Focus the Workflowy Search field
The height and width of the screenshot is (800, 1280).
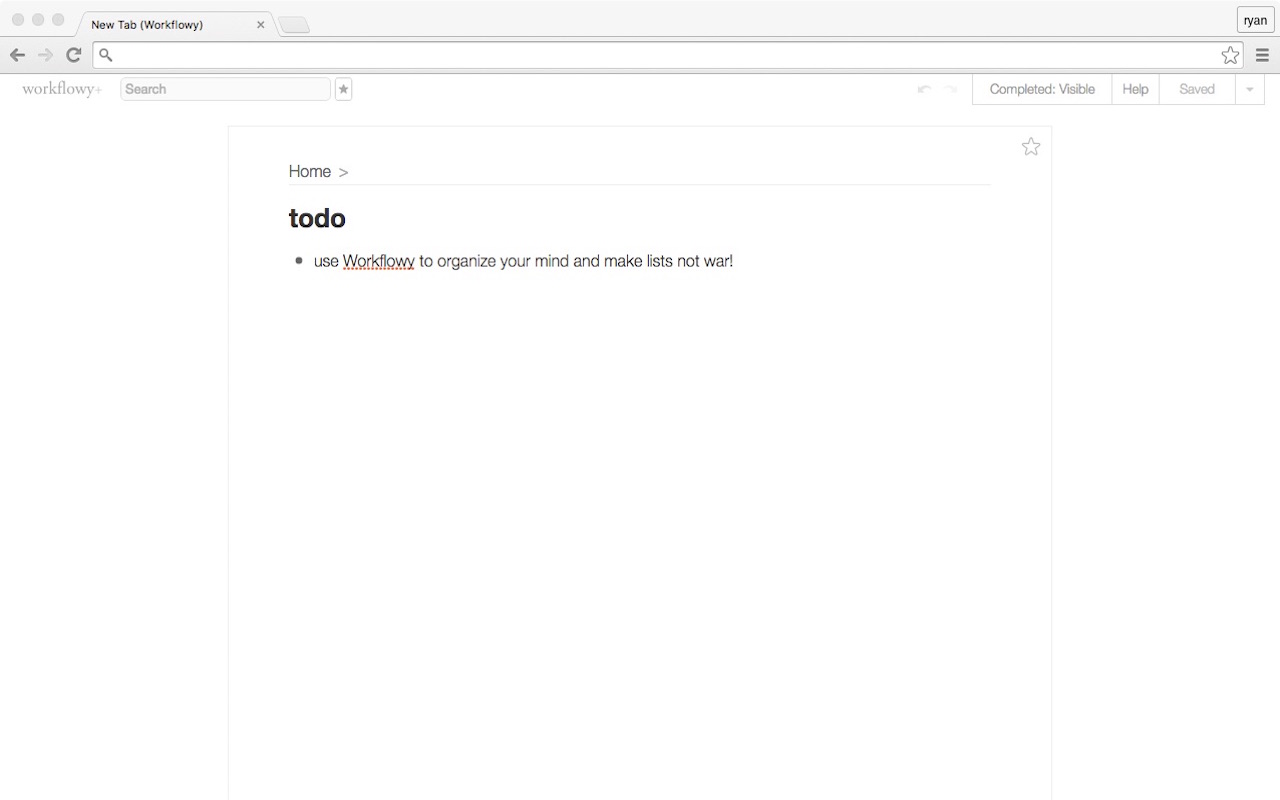coord(225,89)
